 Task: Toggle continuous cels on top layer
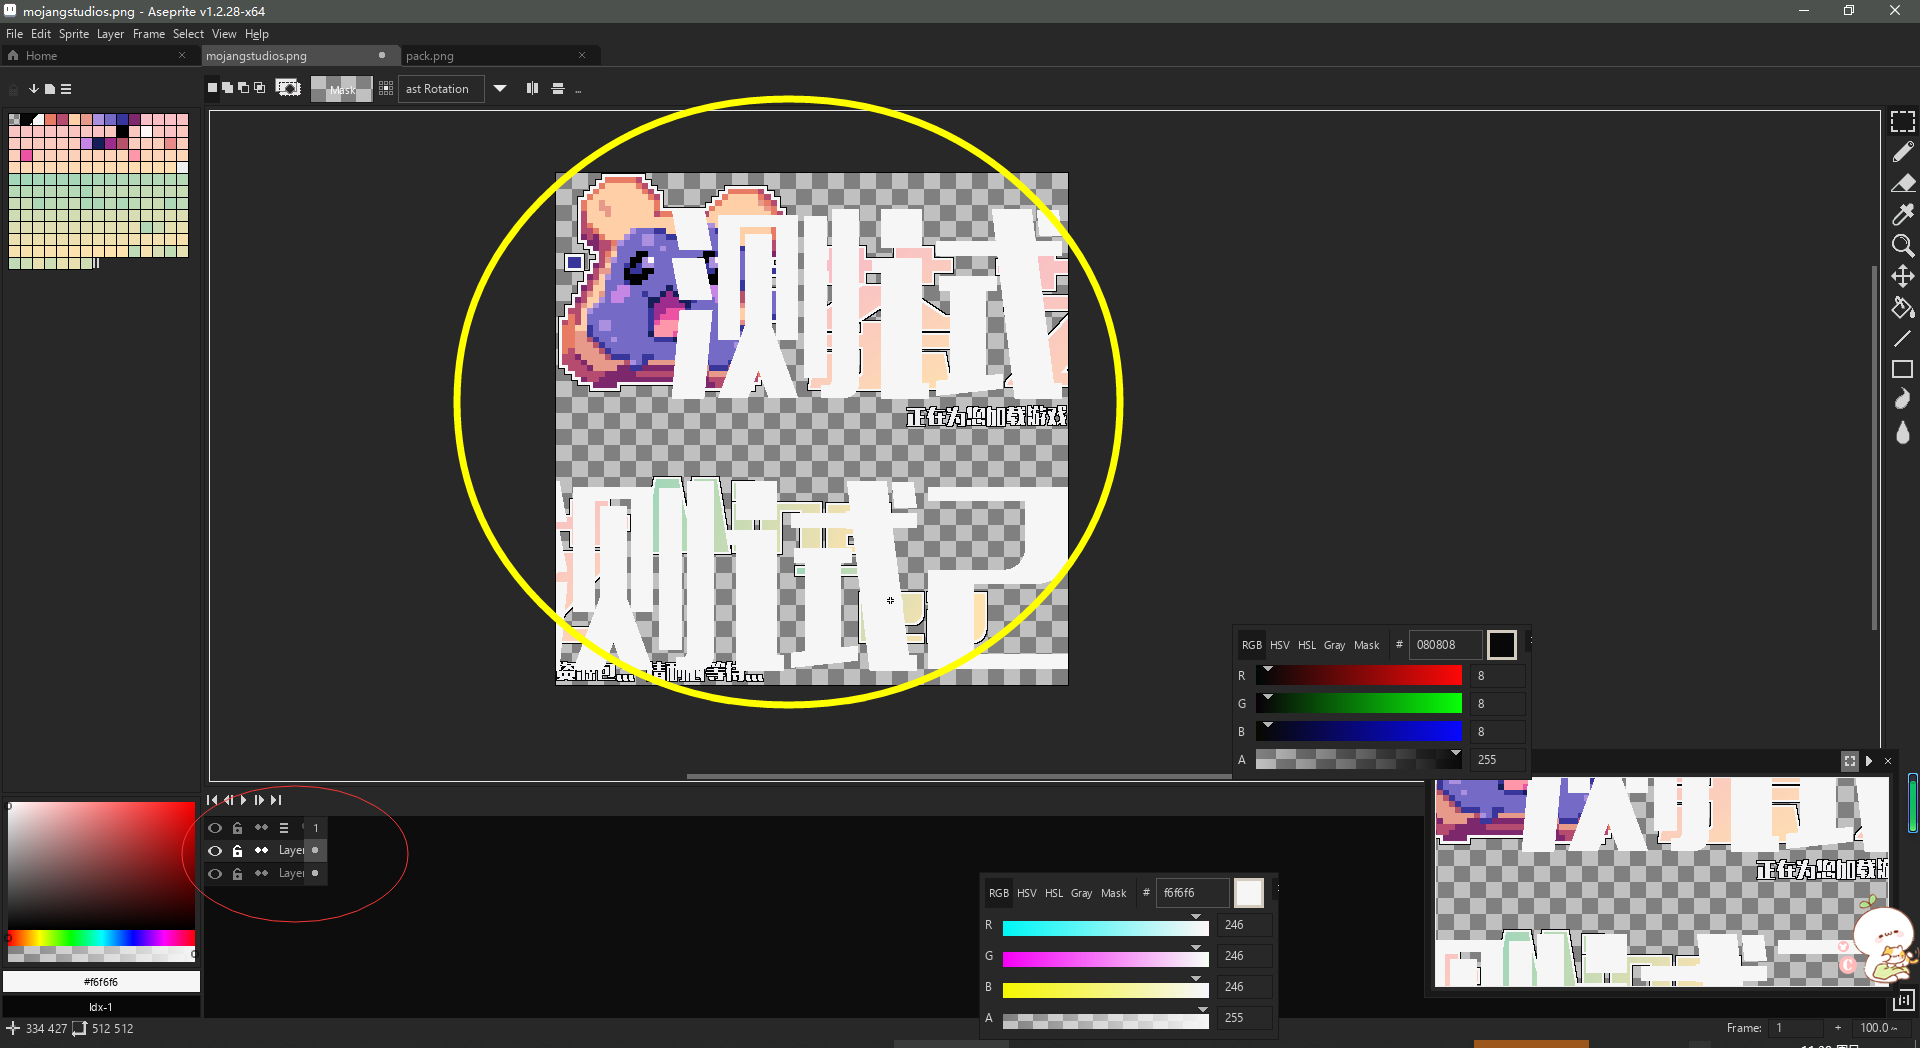coord(261,851)
